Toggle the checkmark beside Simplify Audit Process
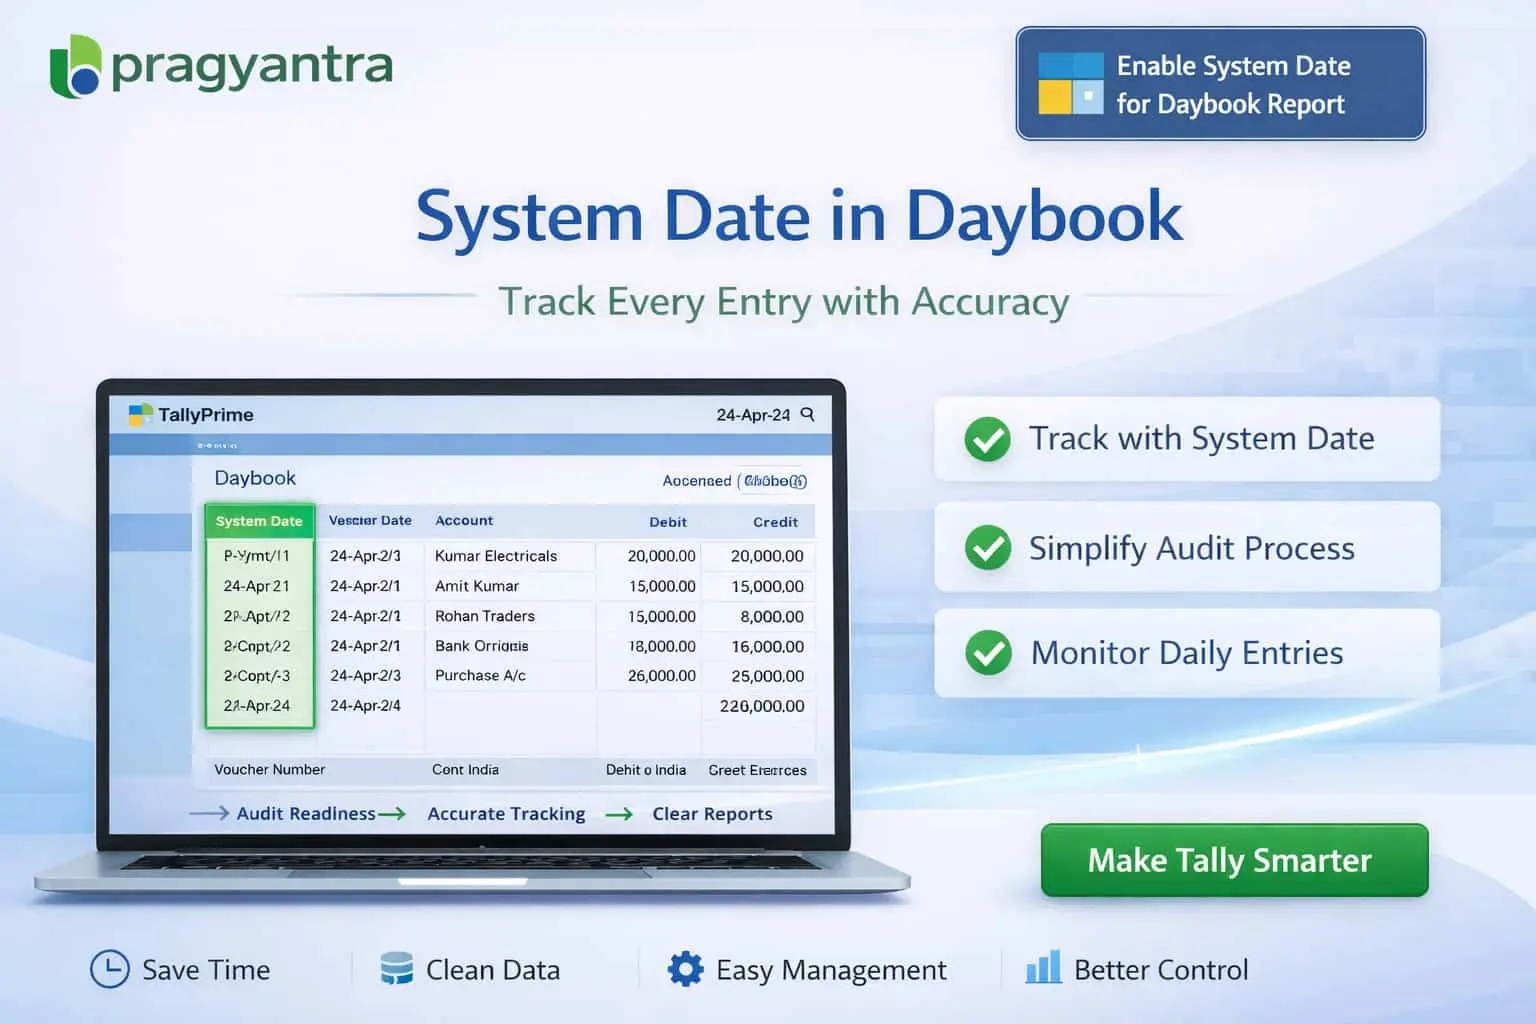Image resolution: width=1536 pixels, height=1024 pixels. (986, 548)
